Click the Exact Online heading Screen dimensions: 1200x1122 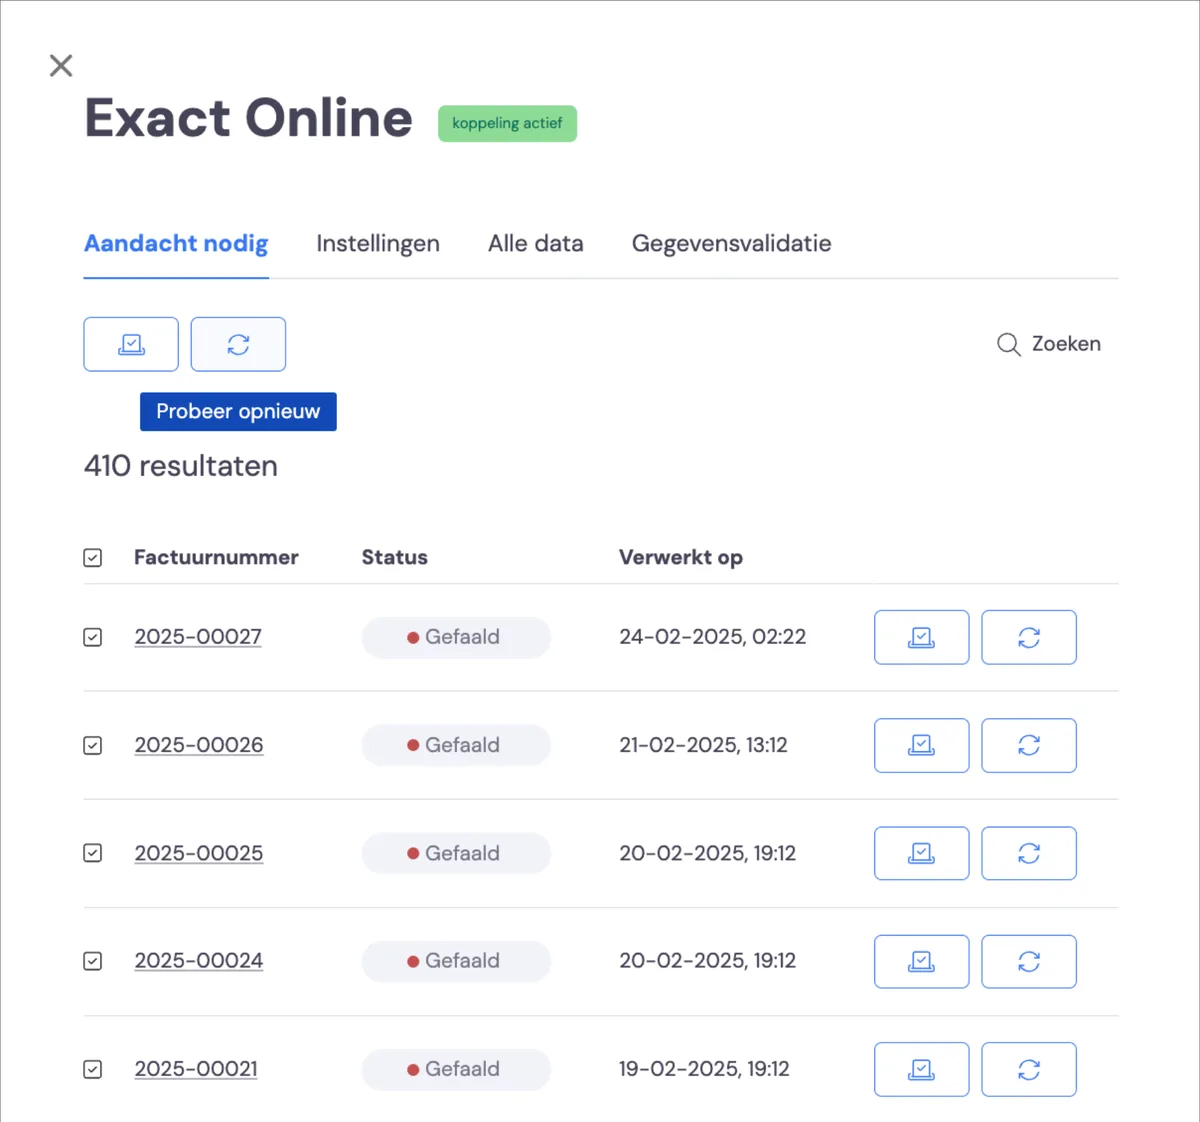[x=248, y=118]
